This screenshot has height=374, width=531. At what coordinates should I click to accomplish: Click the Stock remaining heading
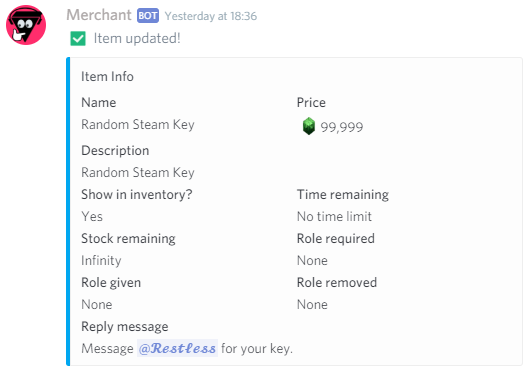pyautogui.click(x=128, y=238)
